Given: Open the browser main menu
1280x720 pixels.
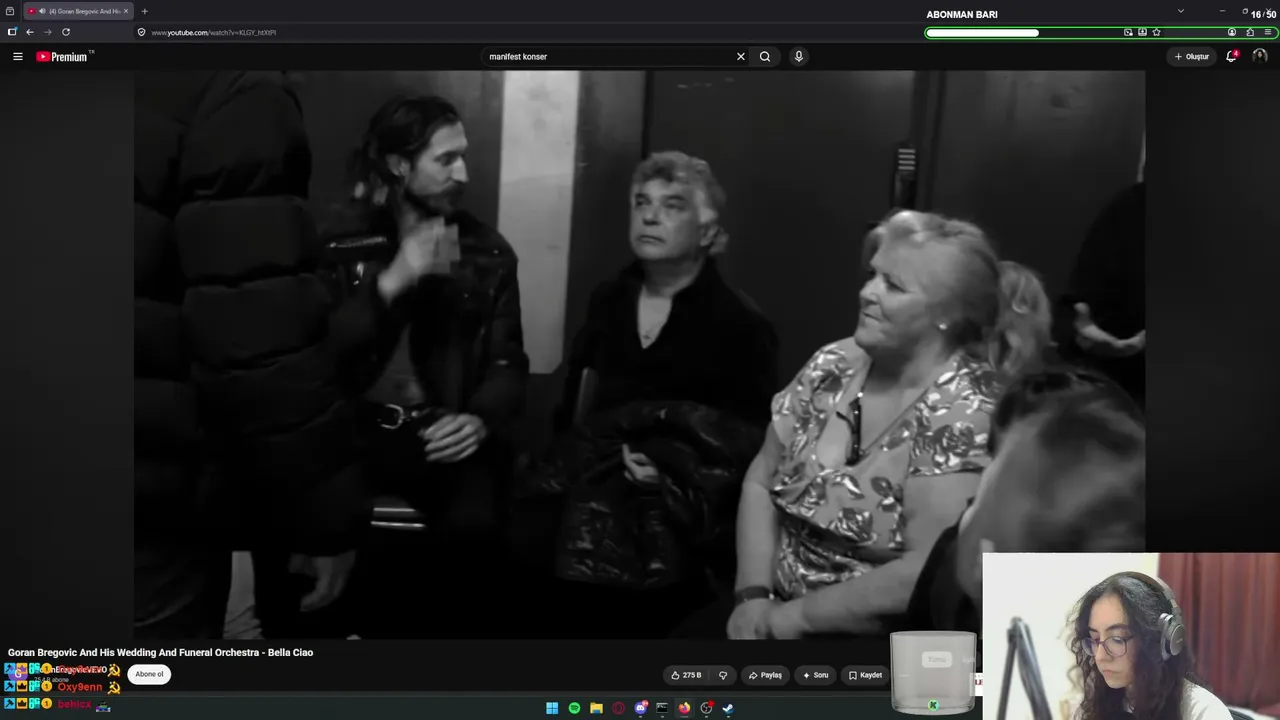Looking at the screenshot, I should coord(1268,32).
